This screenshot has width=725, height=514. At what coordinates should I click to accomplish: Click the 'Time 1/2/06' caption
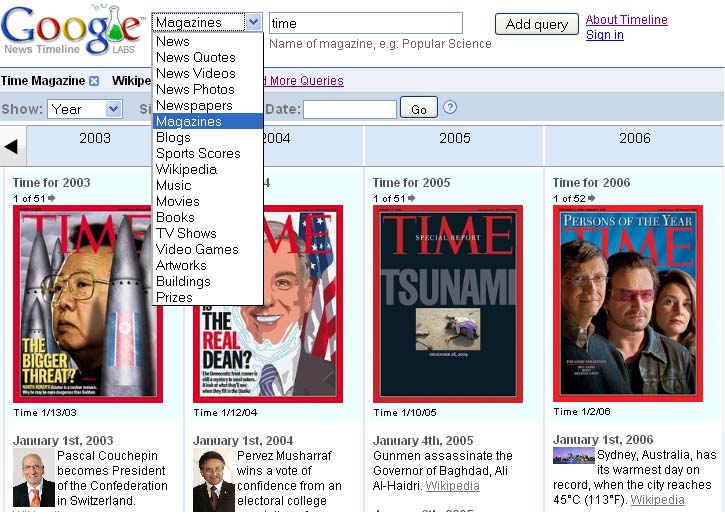(582, 411)
